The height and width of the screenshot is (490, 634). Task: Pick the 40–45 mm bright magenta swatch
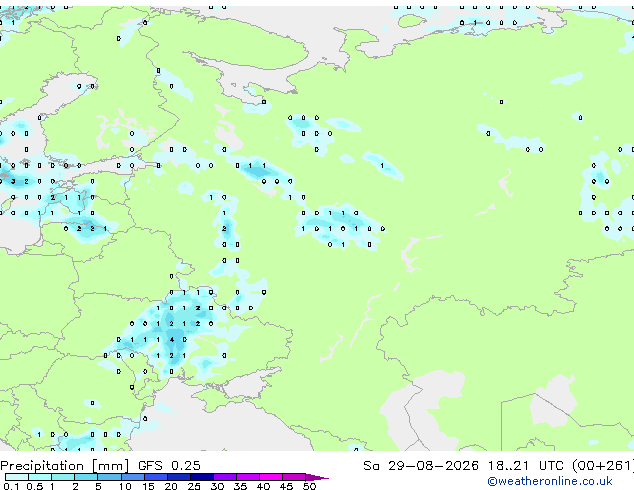pos(271,477)
